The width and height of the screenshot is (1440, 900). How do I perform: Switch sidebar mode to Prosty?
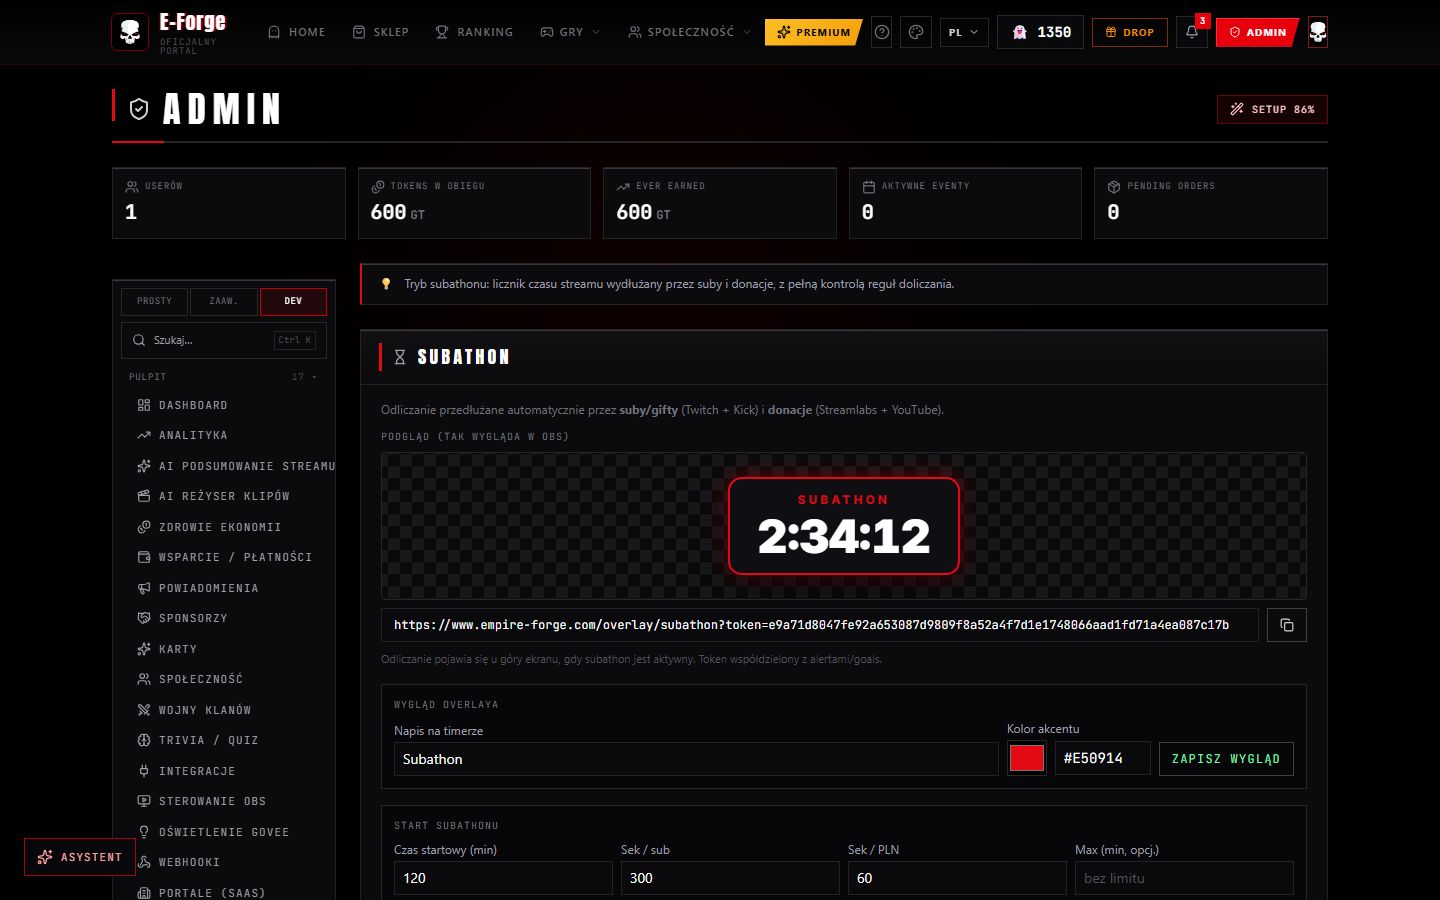pos(154,301)
